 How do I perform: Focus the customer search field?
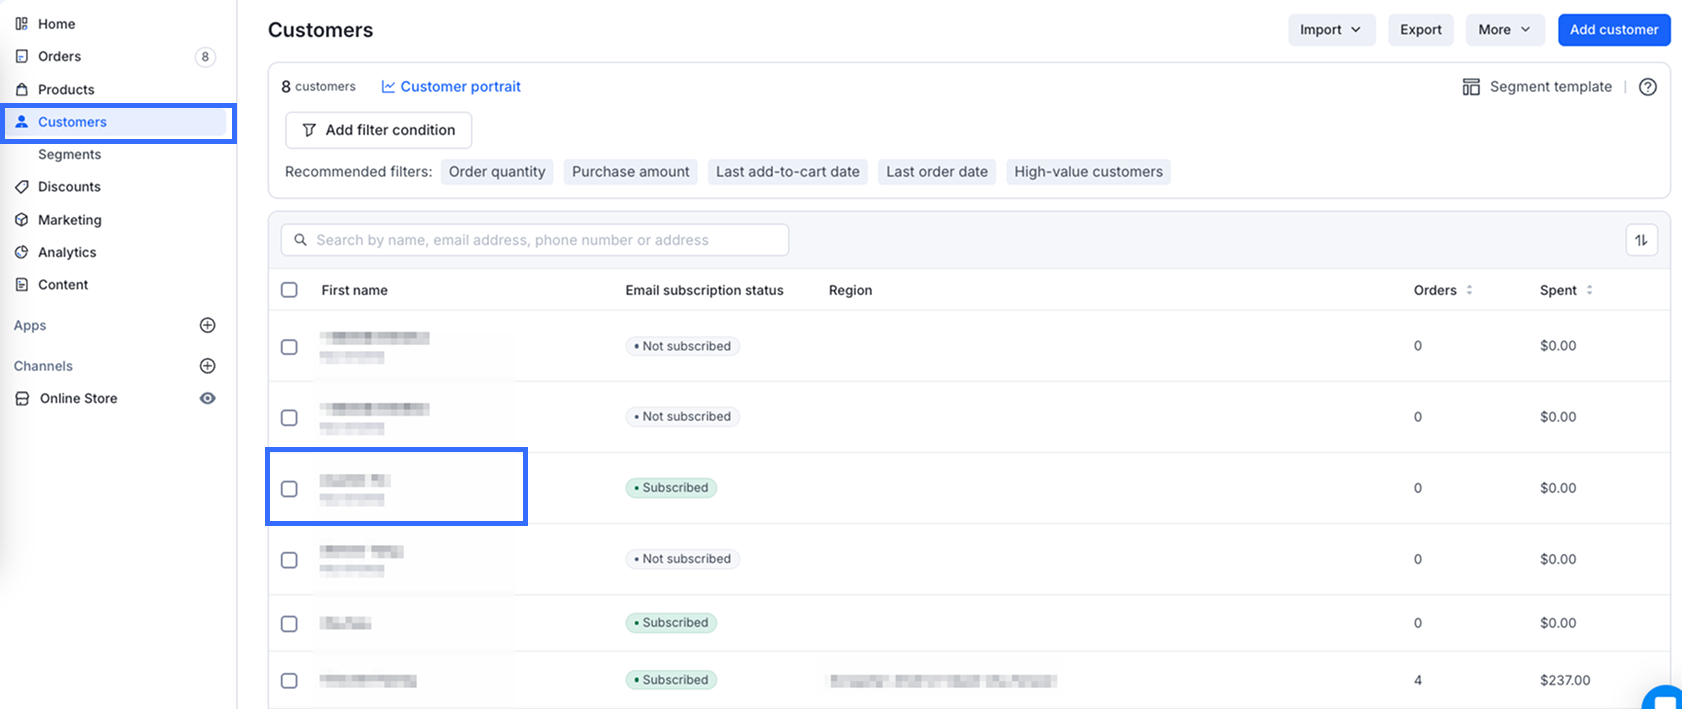pyautogui.click(x=535, y=240)
